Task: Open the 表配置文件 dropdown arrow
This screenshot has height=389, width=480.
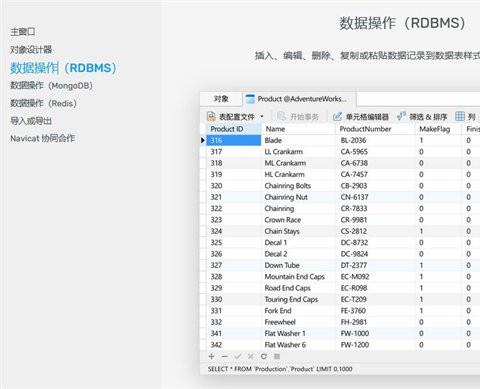Action: coord(262,116)
